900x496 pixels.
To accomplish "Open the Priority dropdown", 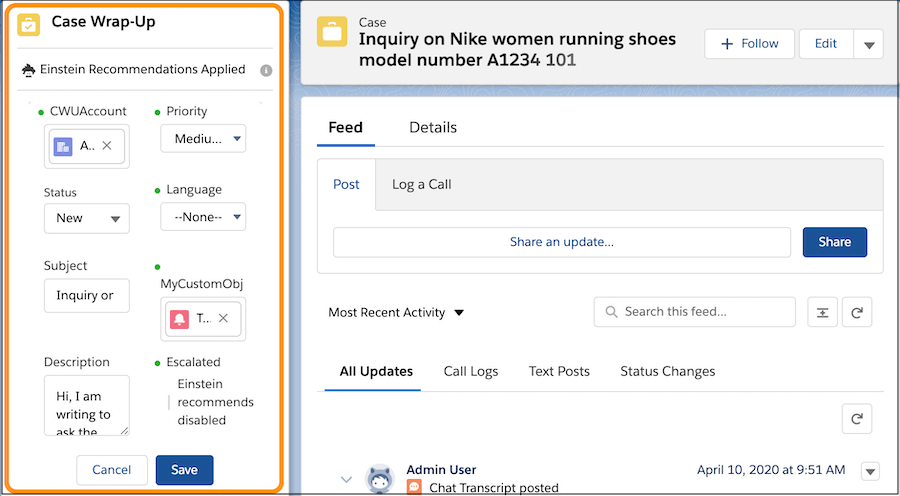I will [x=203, y=139].
